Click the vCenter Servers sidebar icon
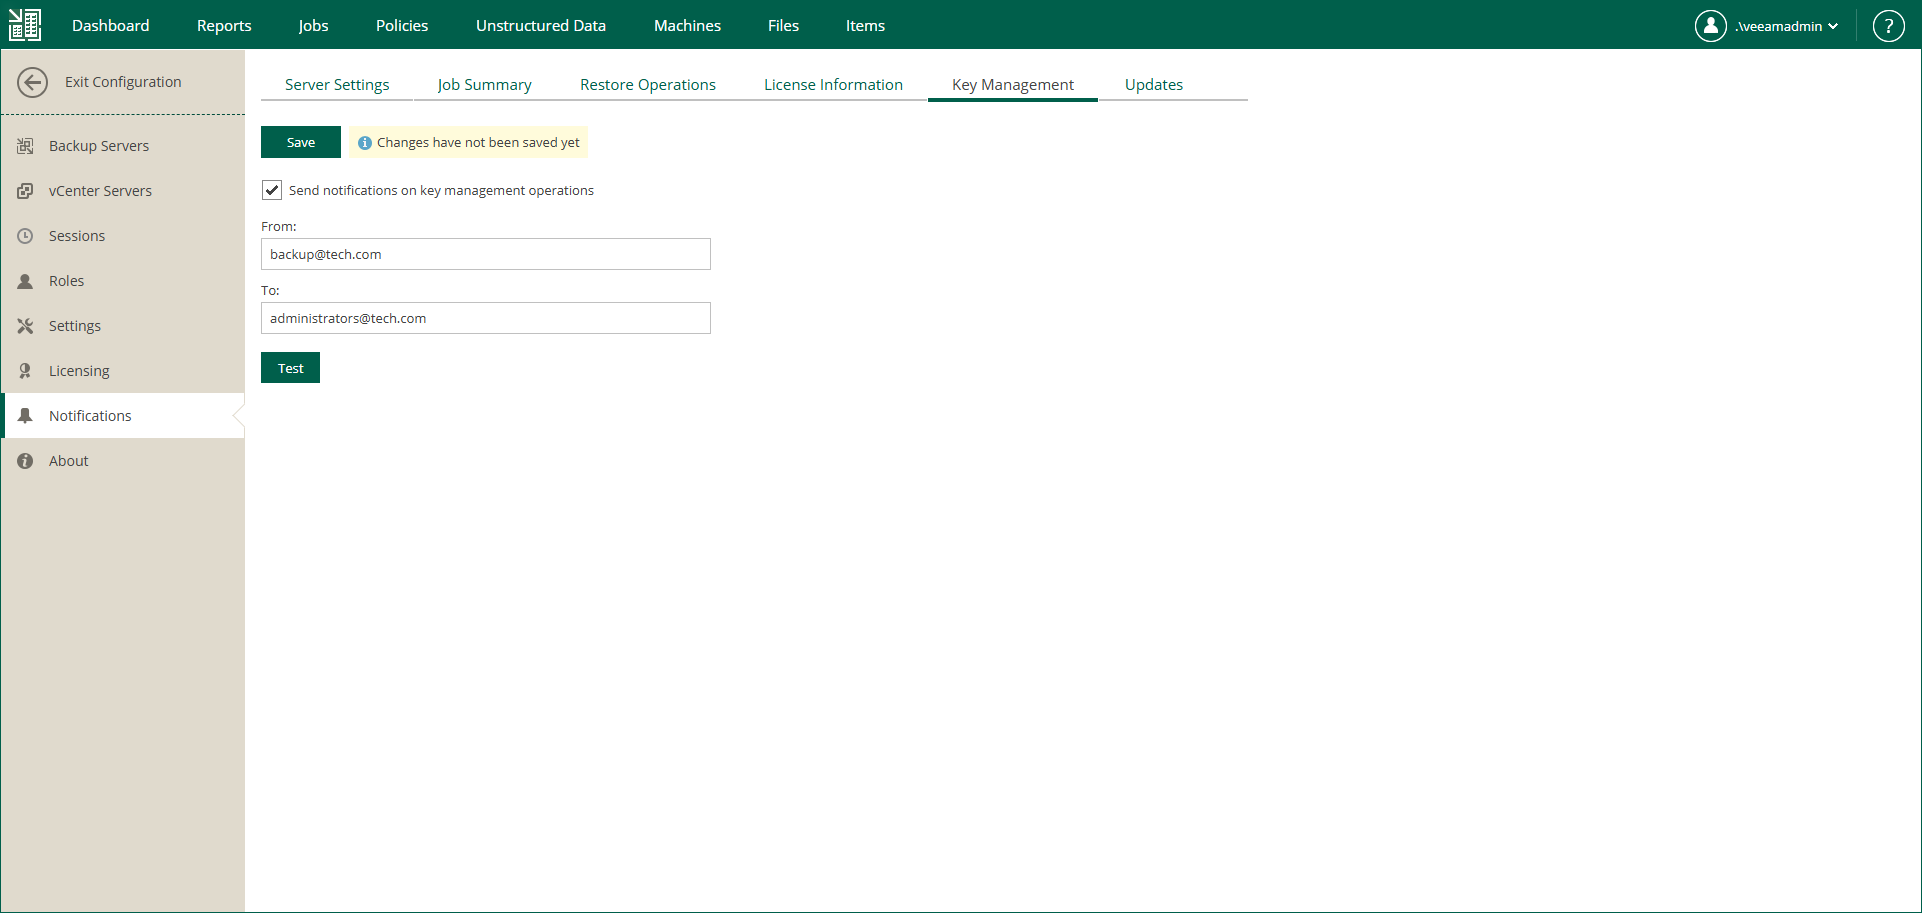Screen dimensions: 1922x913 [25, 191]
